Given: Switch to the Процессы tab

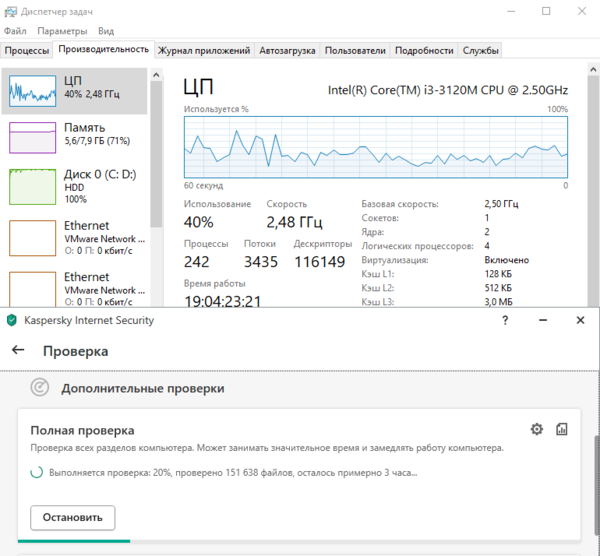Looking at the screenshot, I should (27, 50).
